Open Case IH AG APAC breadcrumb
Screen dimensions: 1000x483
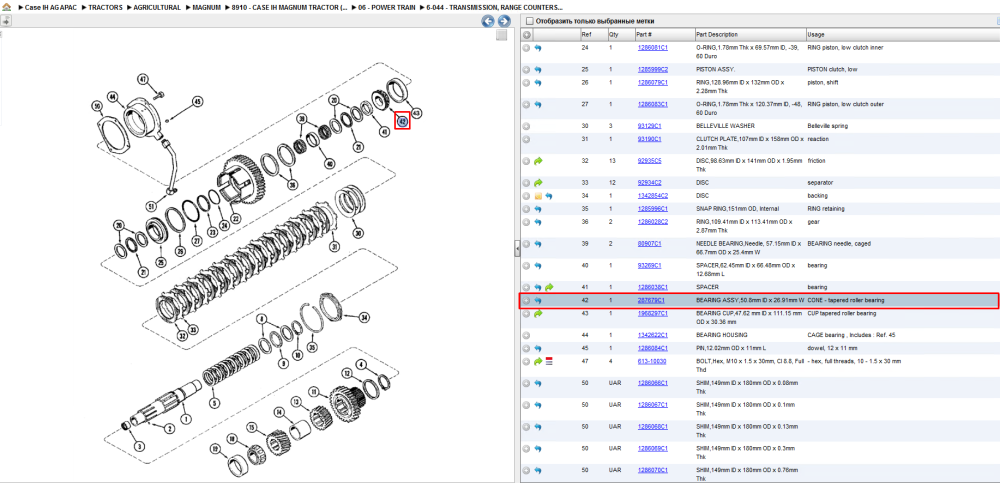(x=50, y=7)
